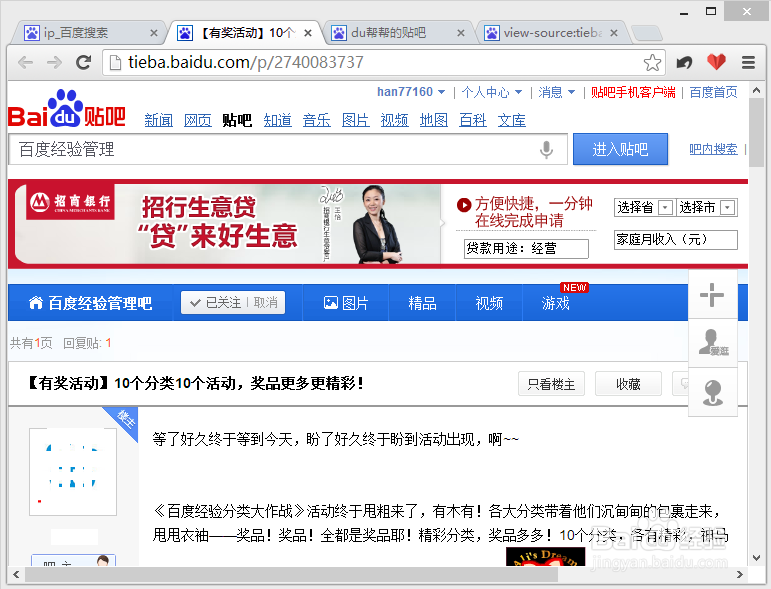Open 选择省 dropdown in ad
771x589 pixels.
(x=644, y=207)
